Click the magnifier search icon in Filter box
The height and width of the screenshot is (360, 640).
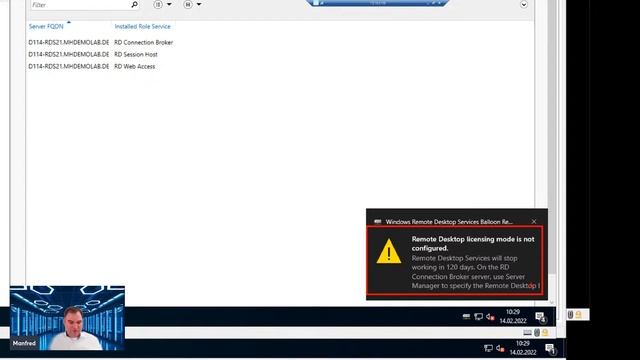134,4
